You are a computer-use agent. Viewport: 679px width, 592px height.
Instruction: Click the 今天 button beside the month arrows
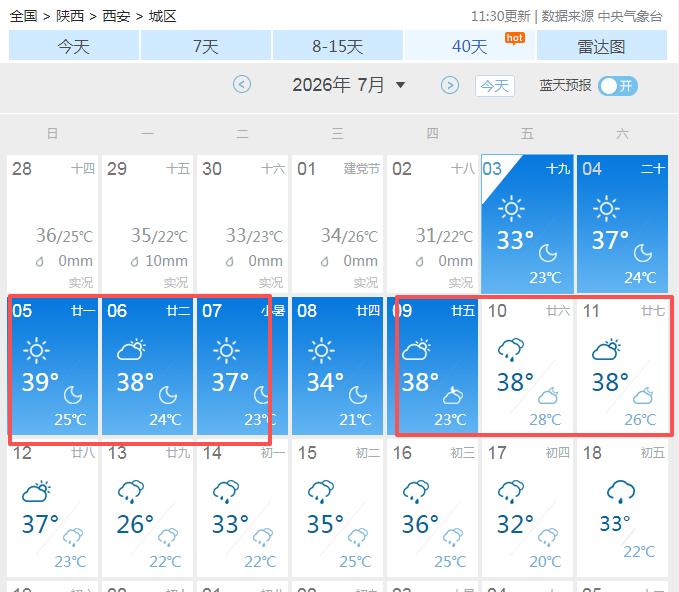pos(495,86)
